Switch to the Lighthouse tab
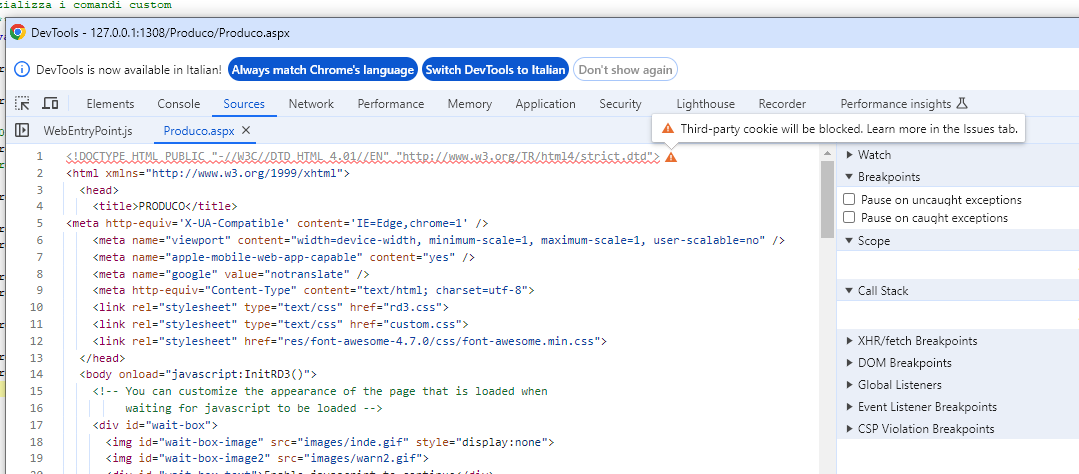This screenshot has height=474, width=1079. (705, 104)
